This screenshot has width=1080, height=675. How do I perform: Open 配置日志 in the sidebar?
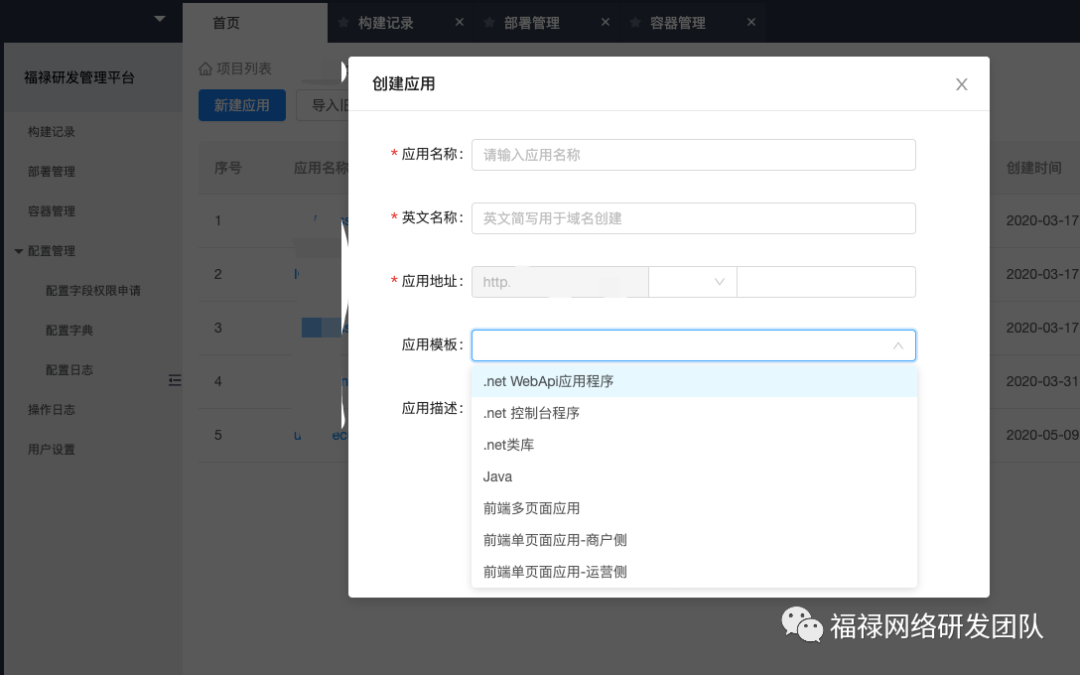coord(69,370)
